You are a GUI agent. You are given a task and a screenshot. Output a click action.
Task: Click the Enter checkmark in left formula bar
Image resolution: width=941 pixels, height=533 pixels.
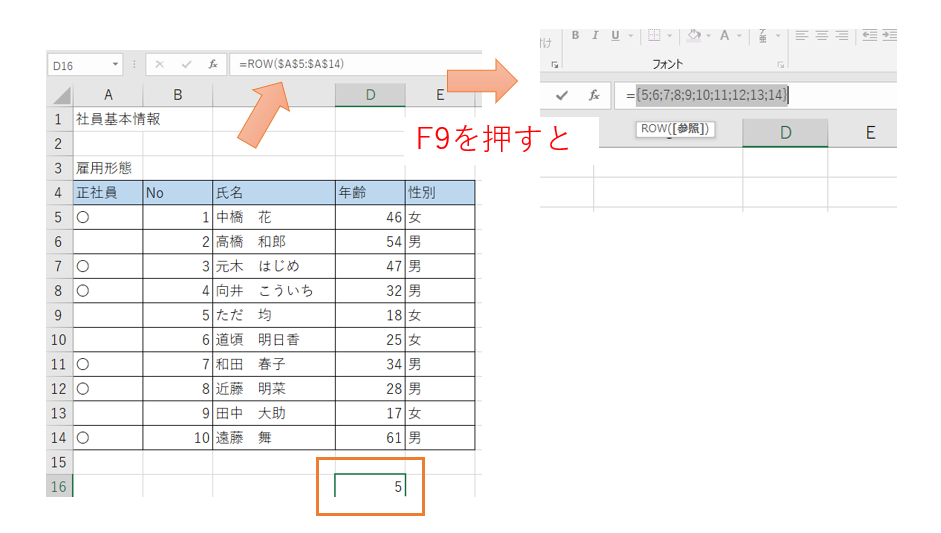pyautogui.click(x=187, y=64)
